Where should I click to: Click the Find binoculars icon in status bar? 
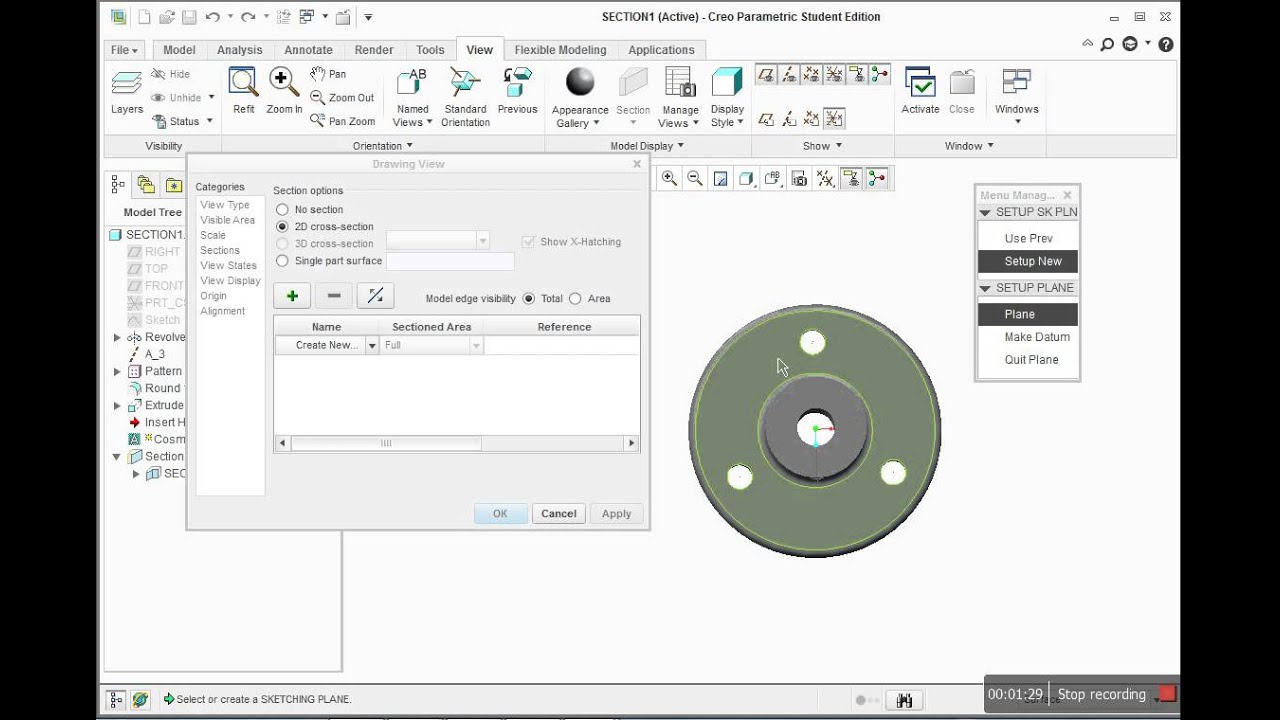(905, 701)
